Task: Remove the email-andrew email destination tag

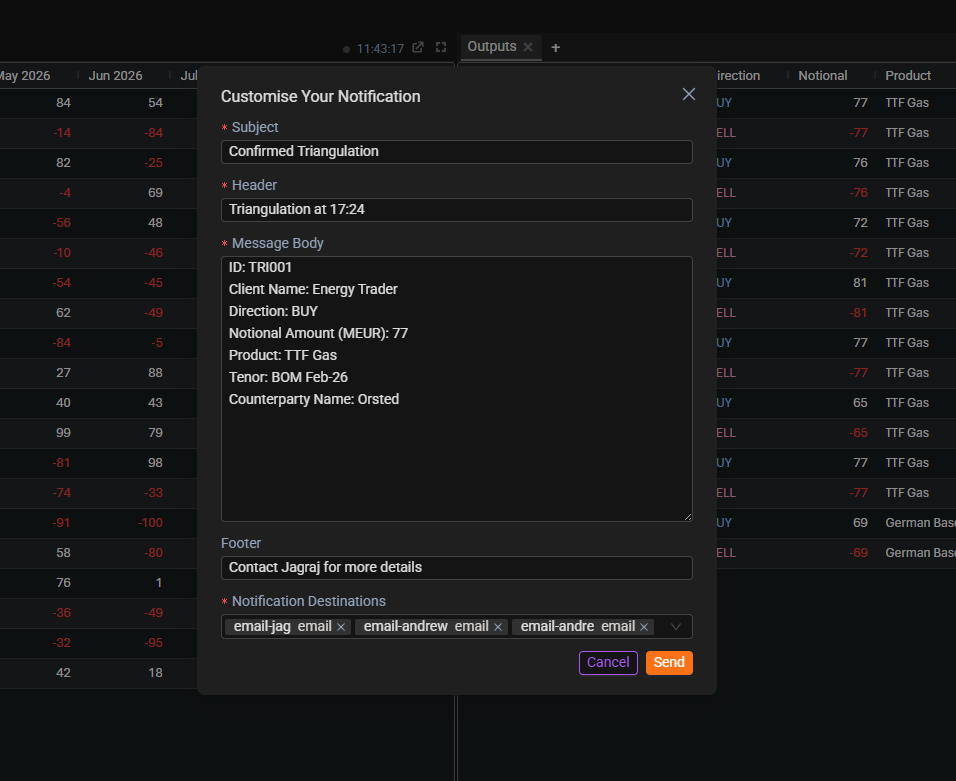Action: pyautogui.click(x=498, y=627)
